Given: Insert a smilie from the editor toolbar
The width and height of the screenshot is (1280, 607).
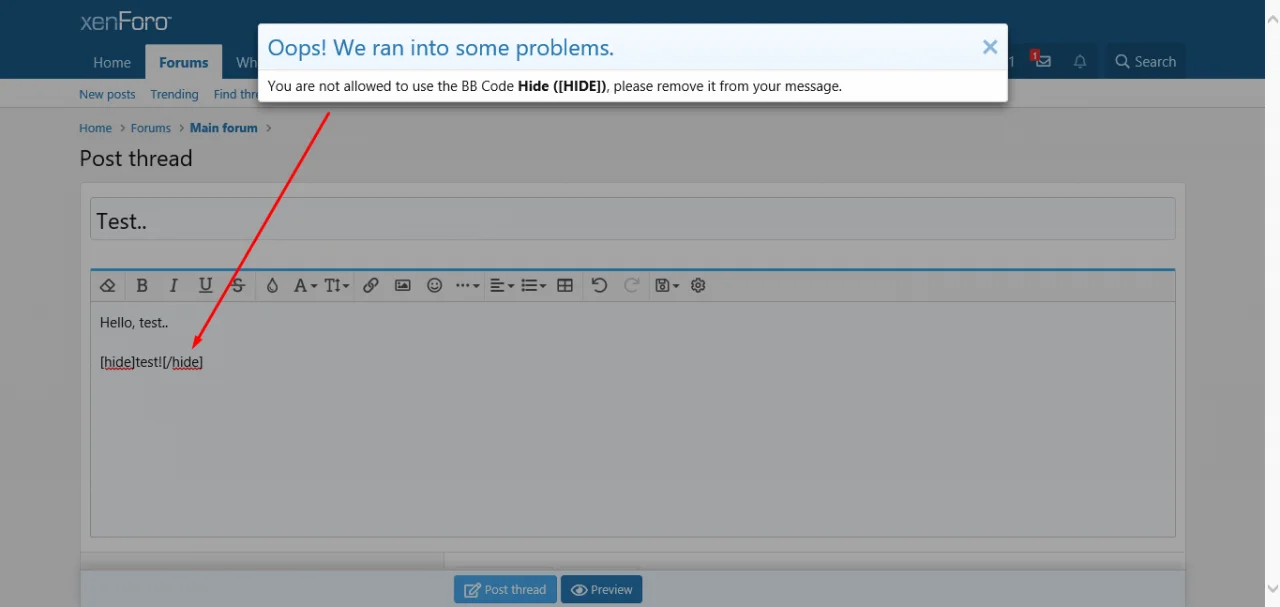Looking at the screenshot, I should [434, 285].
